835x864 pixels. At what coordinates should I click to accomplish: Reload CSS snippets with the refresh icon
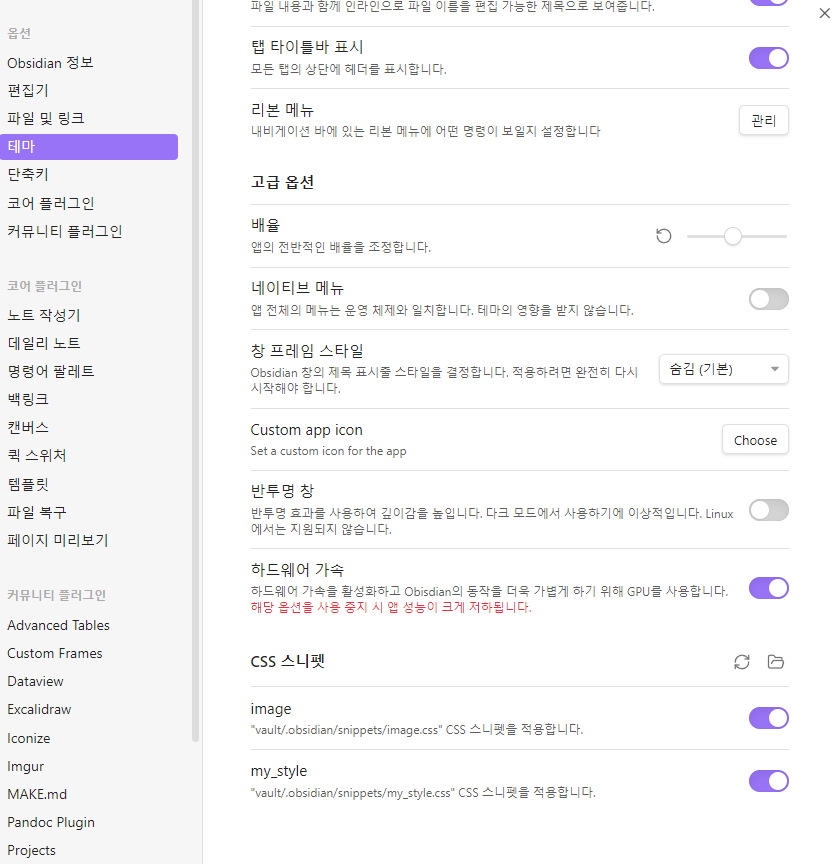click(742, 662)
